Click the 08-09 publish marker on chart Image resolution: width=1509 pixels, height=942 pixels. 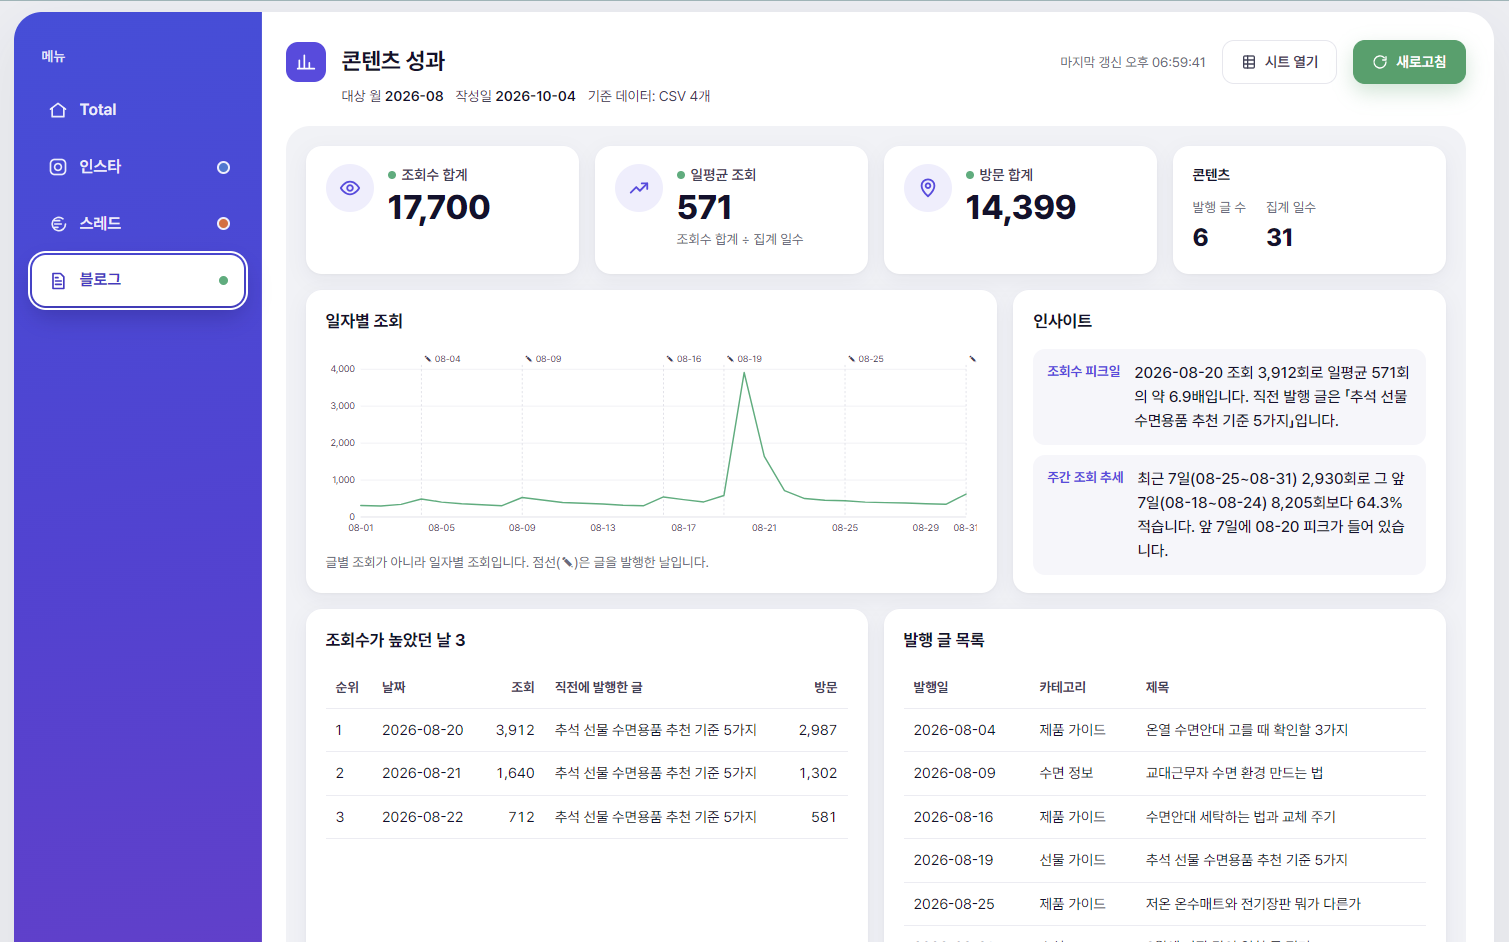[543, 358]
